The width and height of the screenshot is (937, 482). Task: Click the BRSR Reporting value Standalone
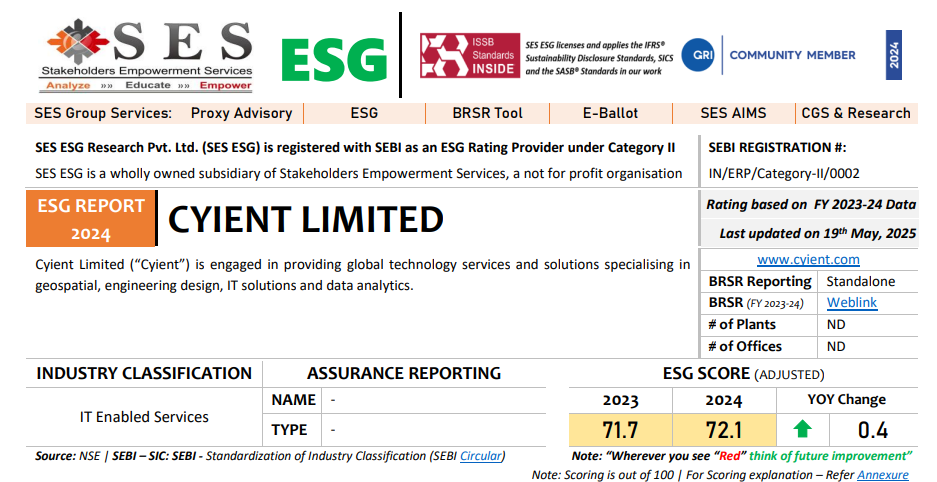click(861, 281)
